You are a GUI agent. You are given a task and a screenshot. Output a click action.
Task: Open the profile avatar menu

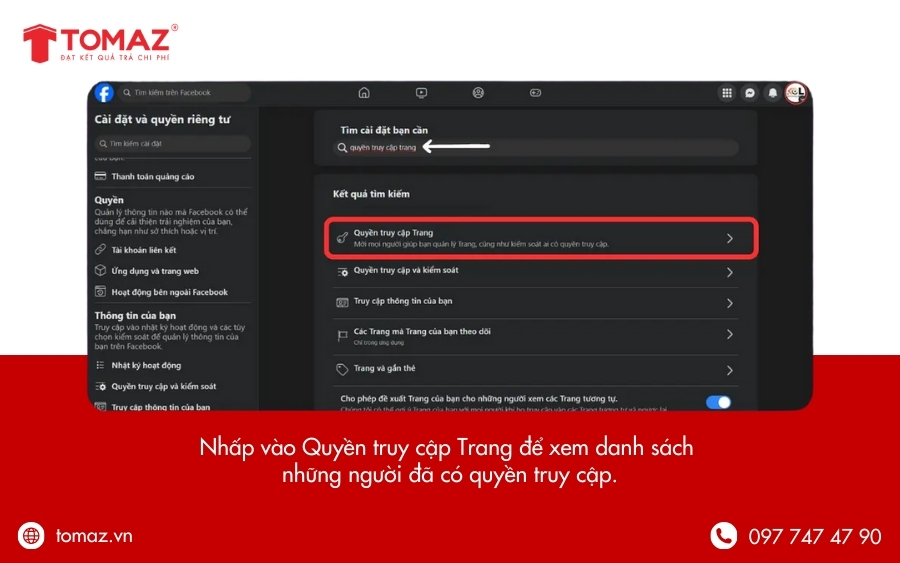point(796,93)
